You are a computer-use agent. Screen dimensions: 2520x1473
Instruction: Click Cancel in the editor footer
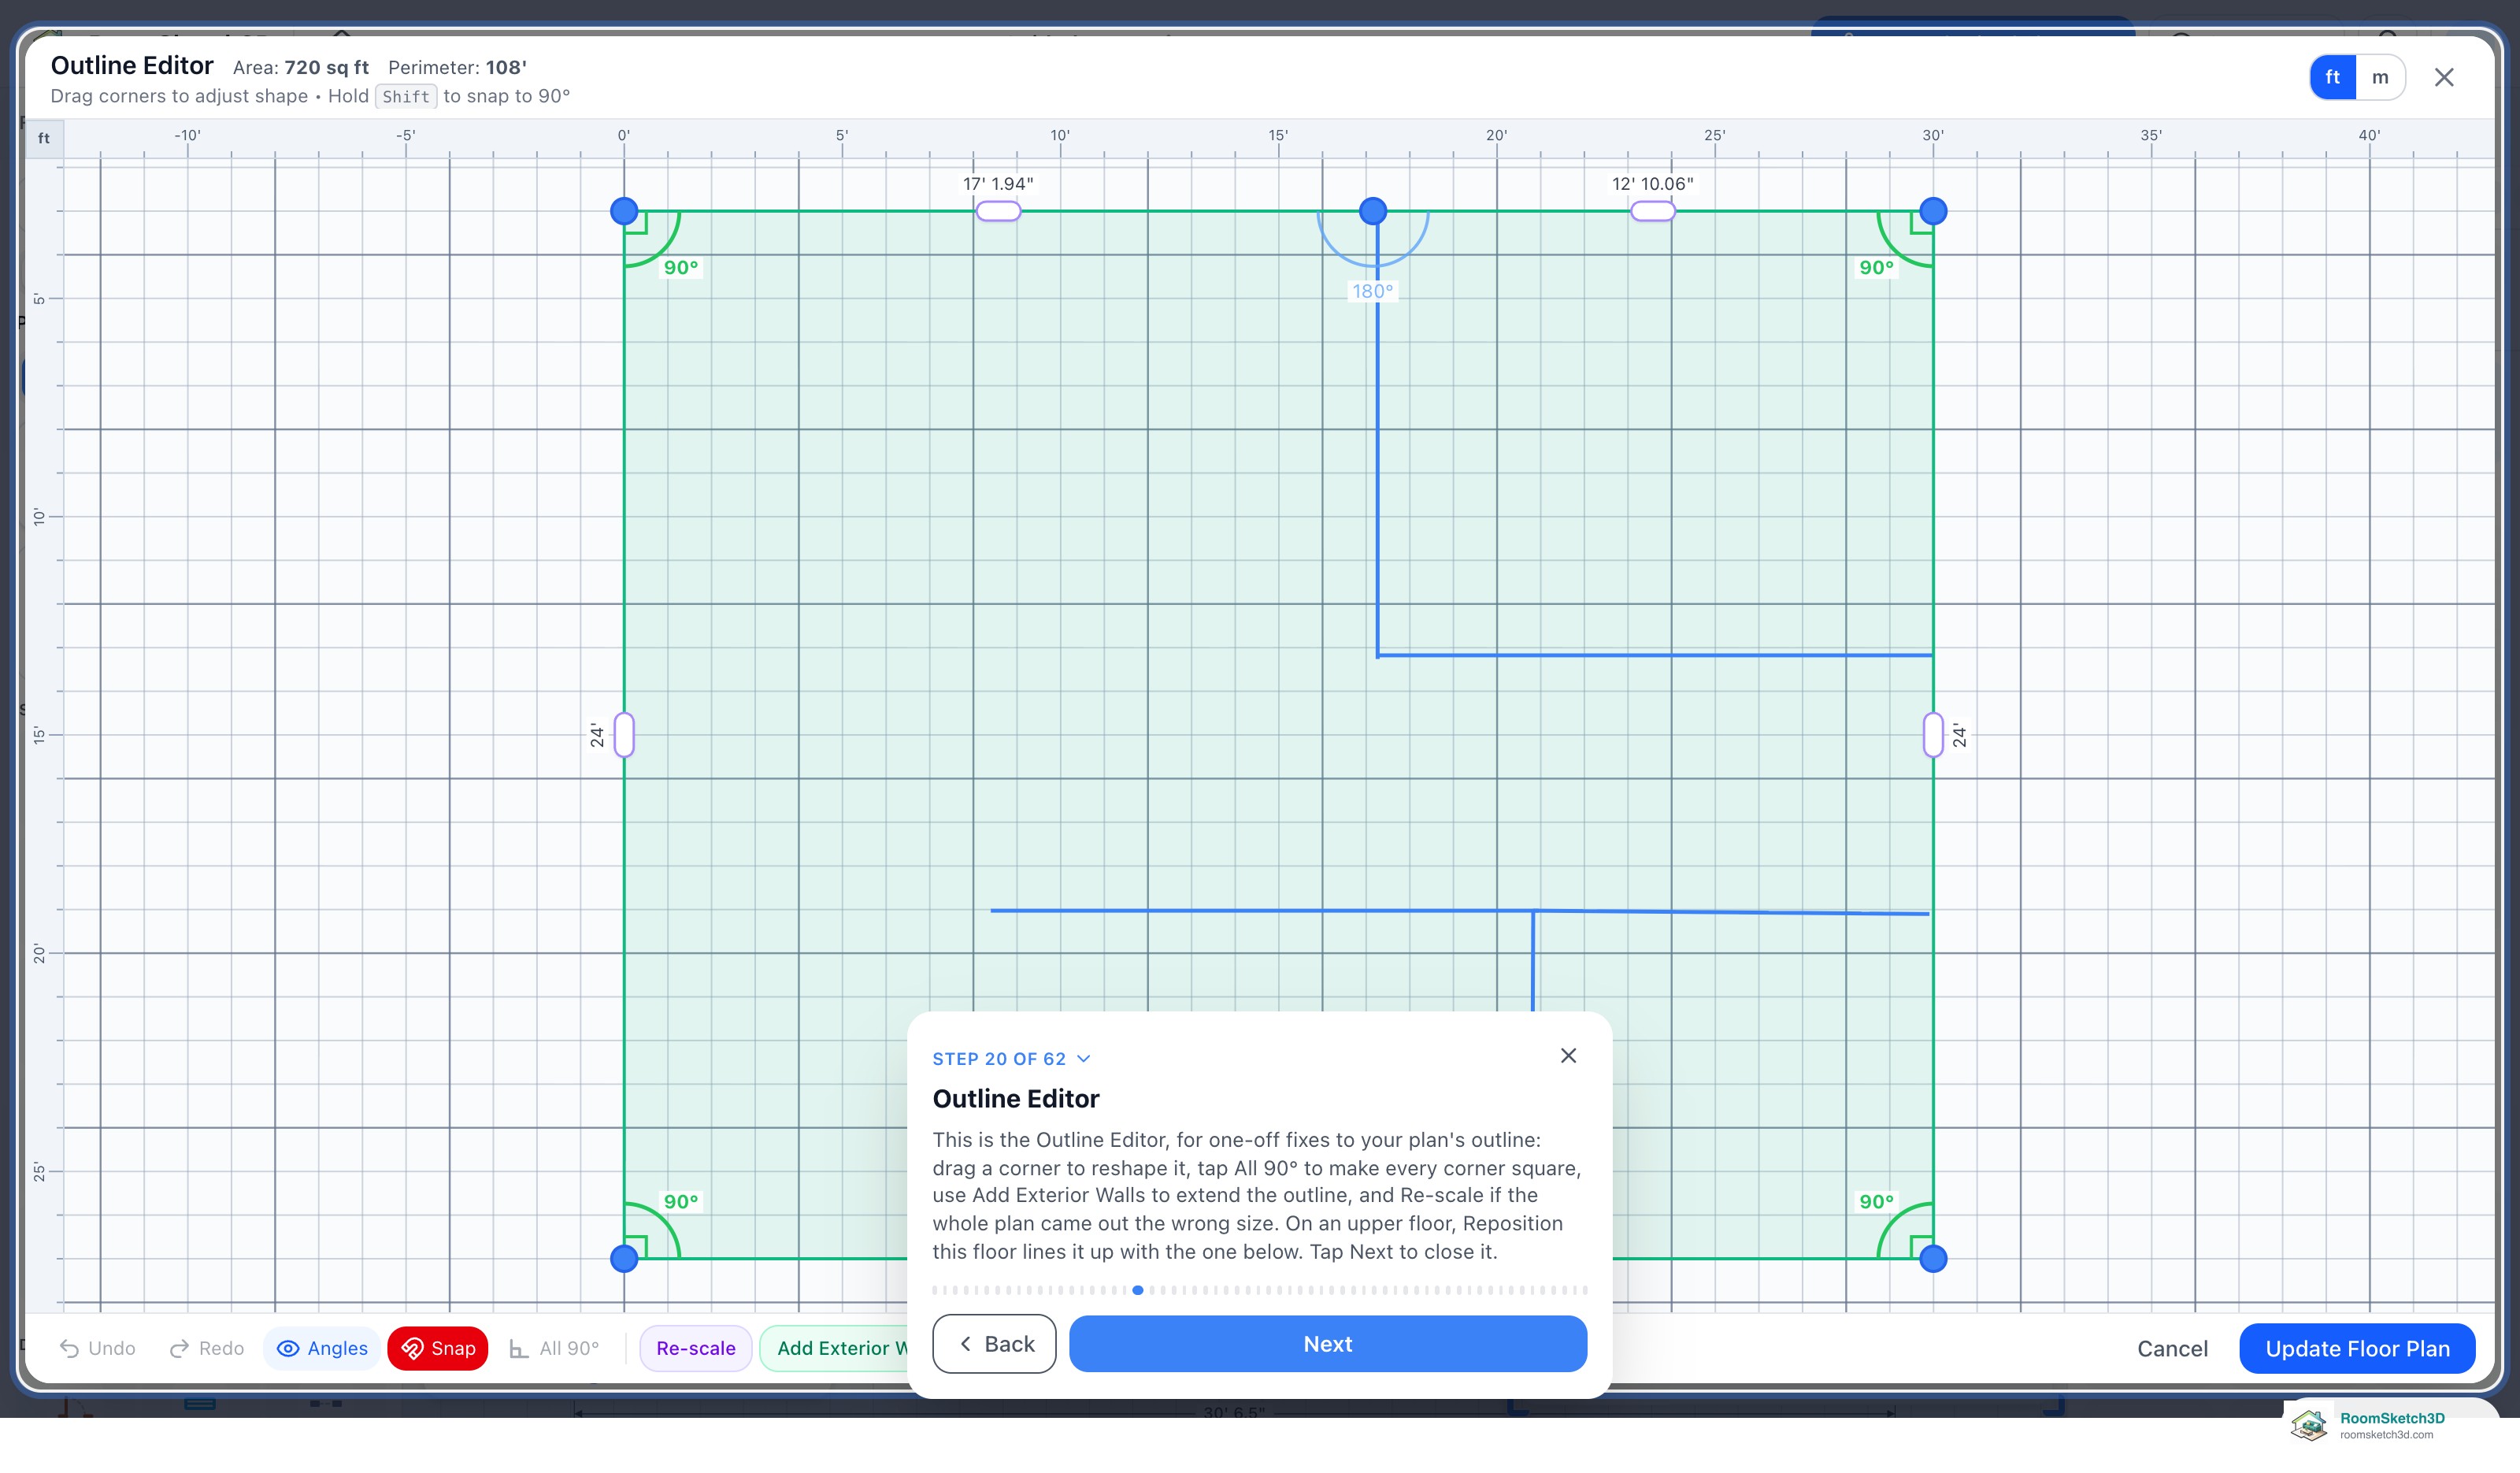pos(2172,1348)
